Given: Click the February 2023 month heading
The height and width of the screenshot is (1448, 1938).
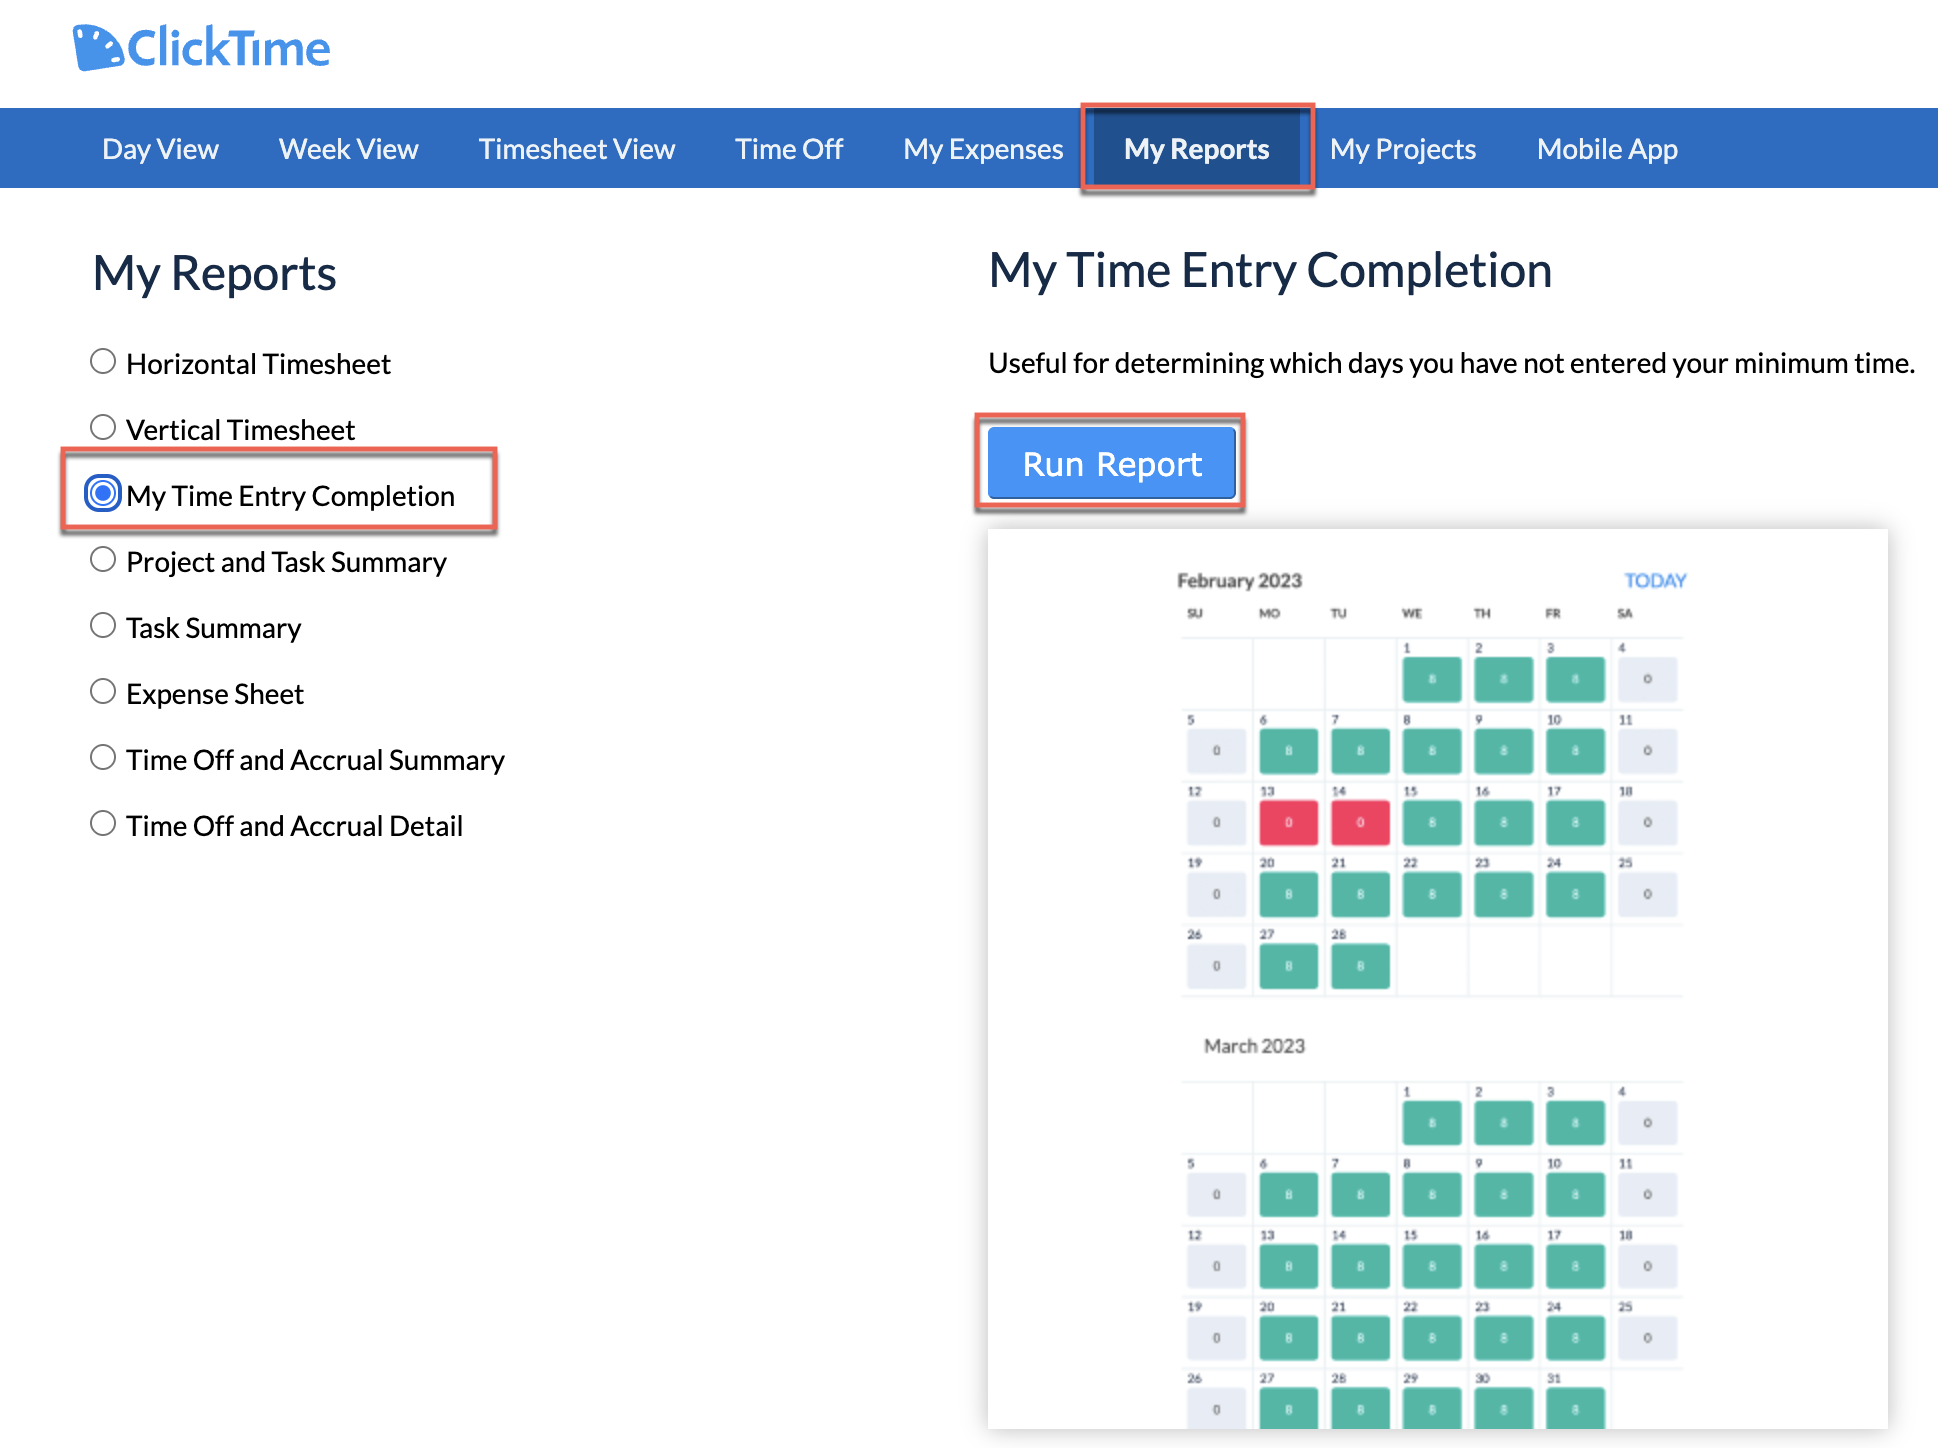Looking at the screenshot, I should coord(1239,580).
